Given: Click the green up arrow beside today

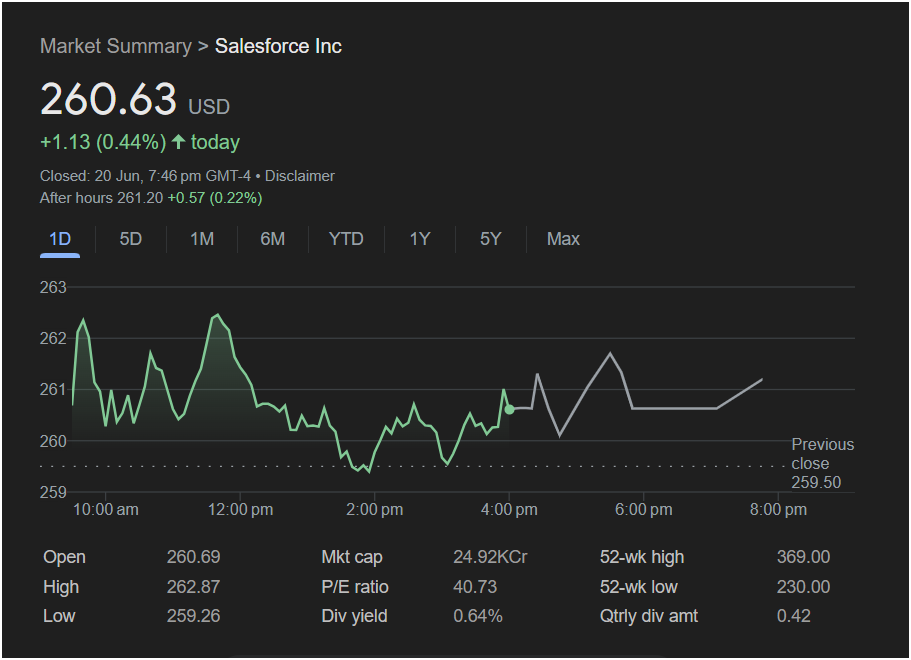Looking at the screenshot, I should (178, 142).
